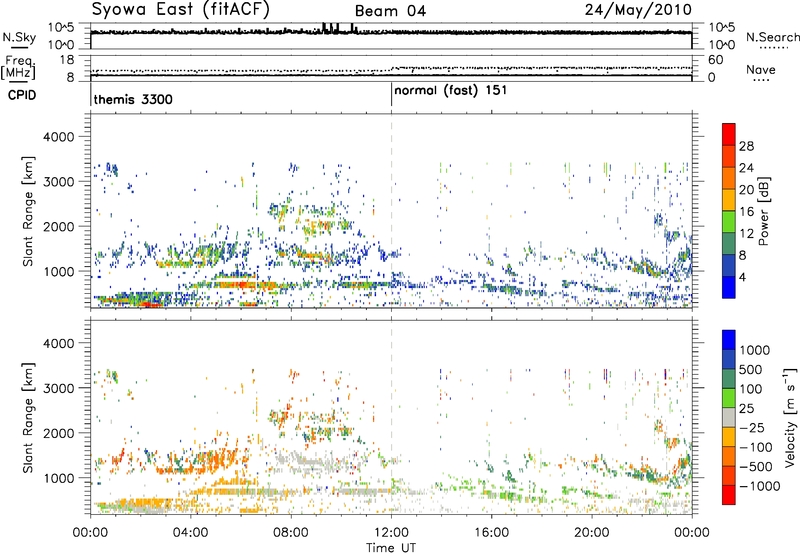800x554 pixels.
Task: Click the "3000" tick of the velocity panel
Action: tap(59, 388)
